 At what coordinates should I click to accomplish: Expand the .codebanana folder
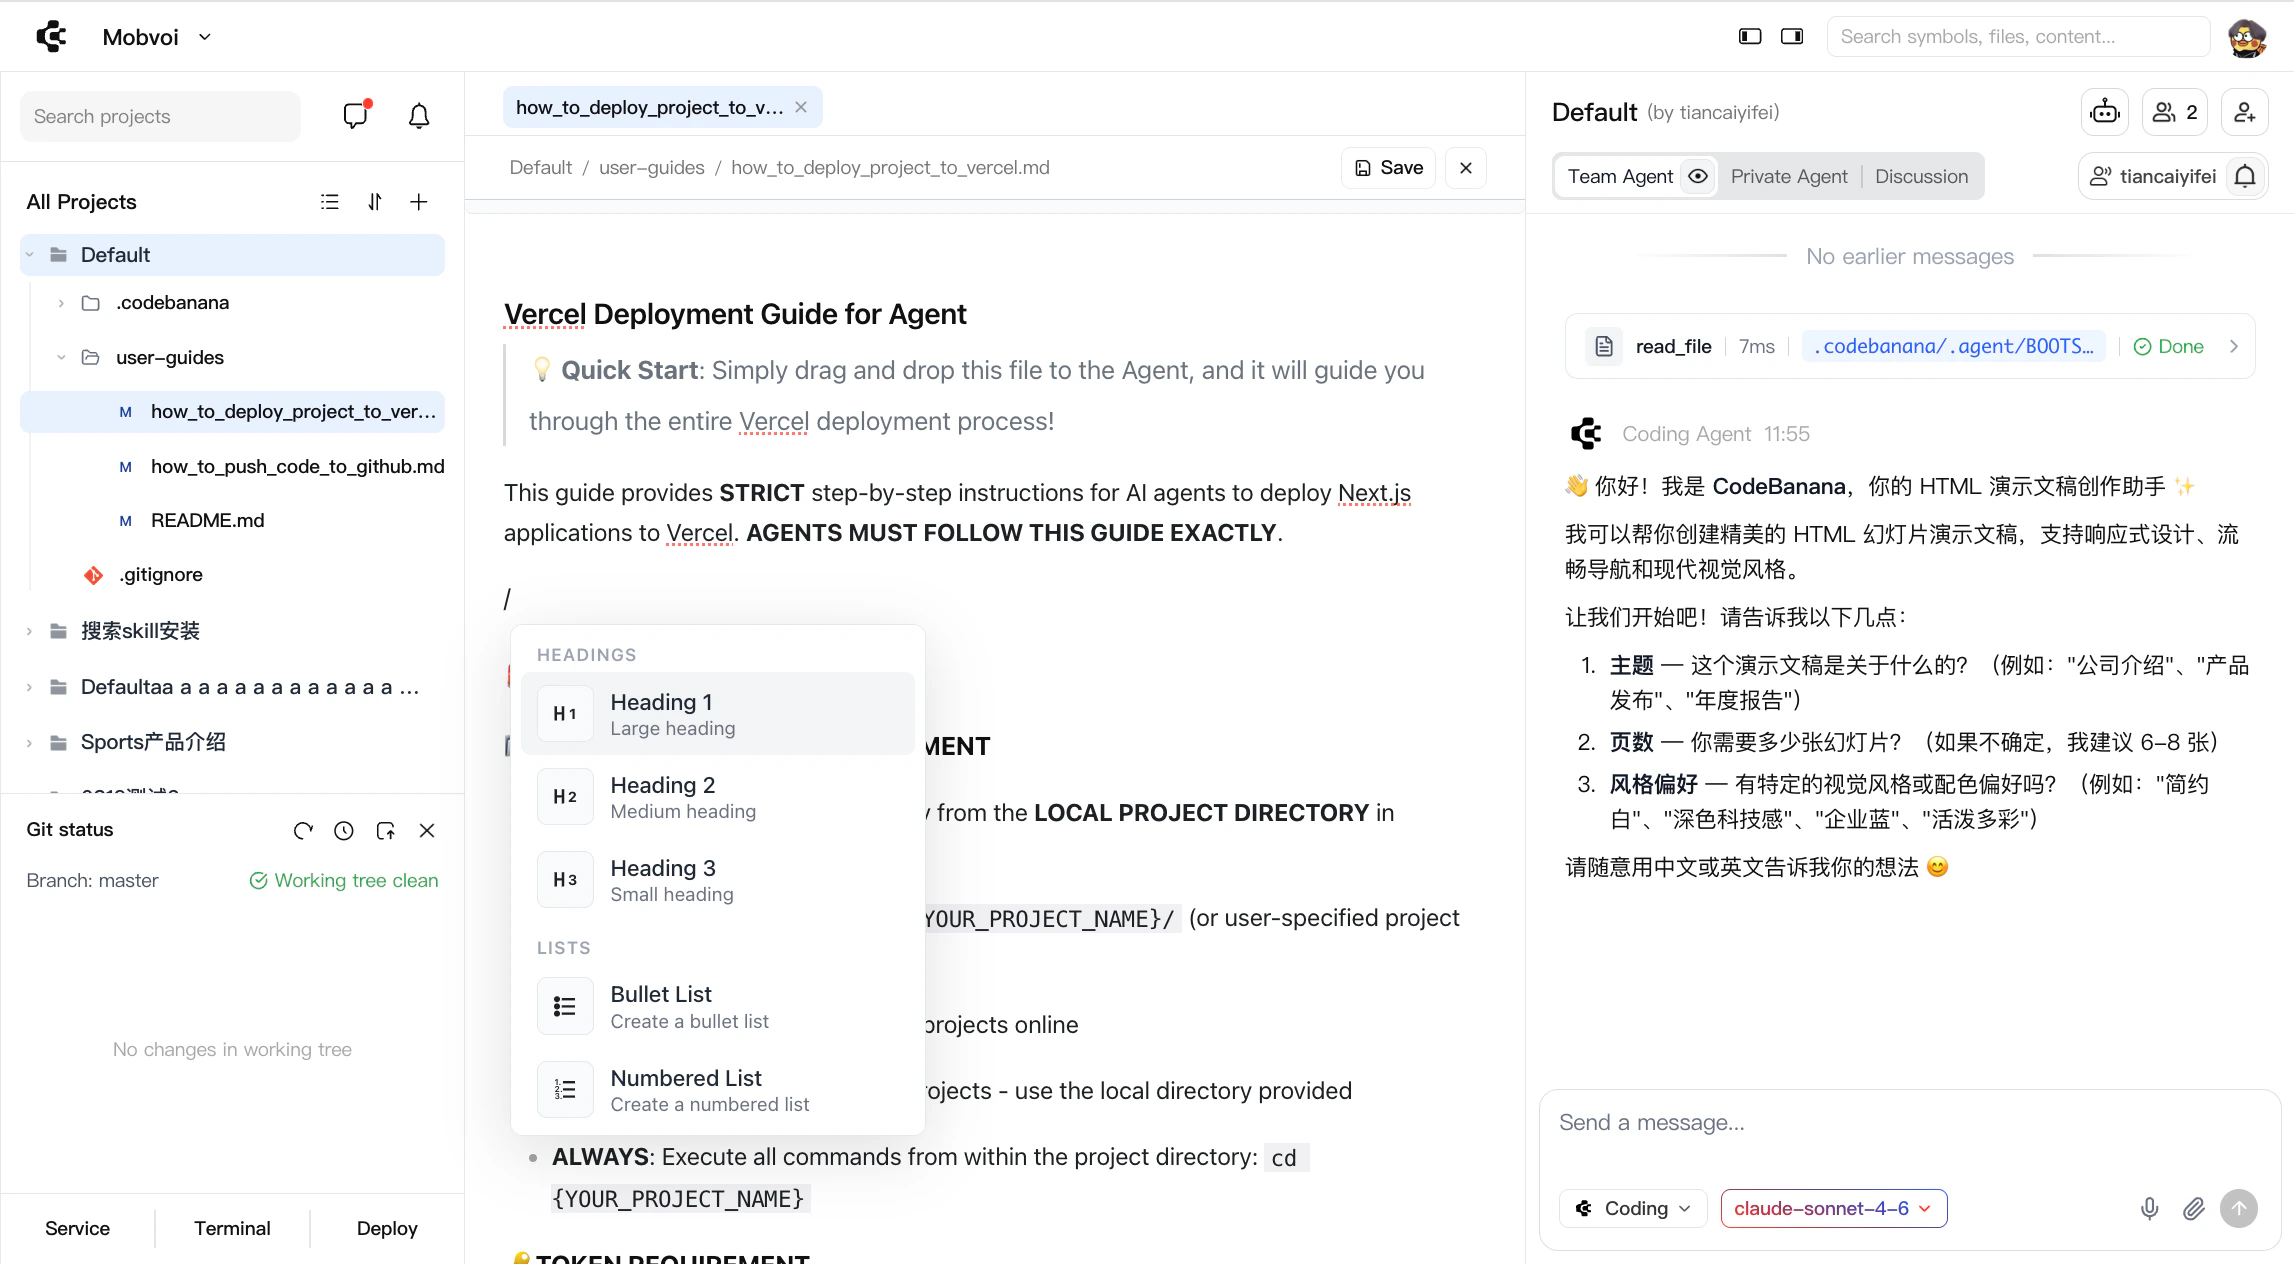(61, 303)
